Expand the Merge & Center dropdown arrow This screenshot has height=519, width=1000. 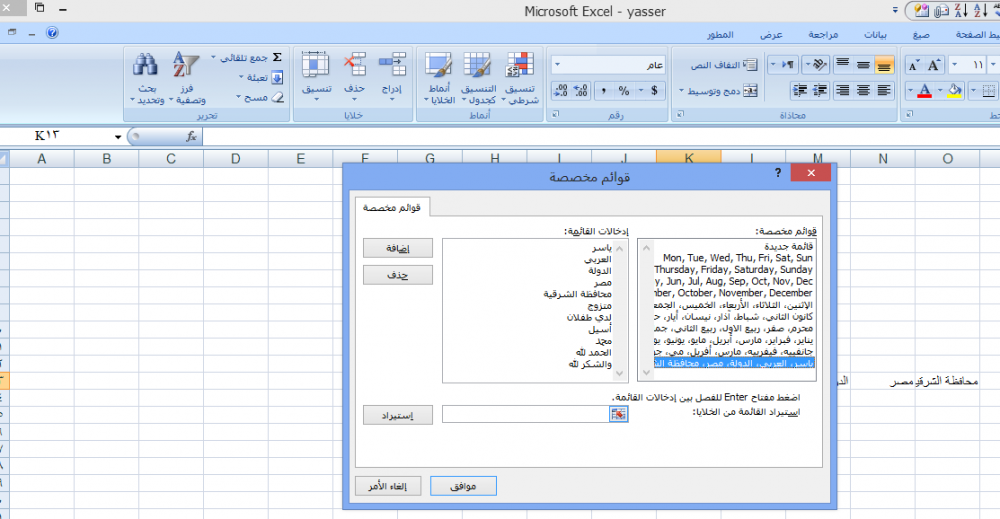(681, 91)
